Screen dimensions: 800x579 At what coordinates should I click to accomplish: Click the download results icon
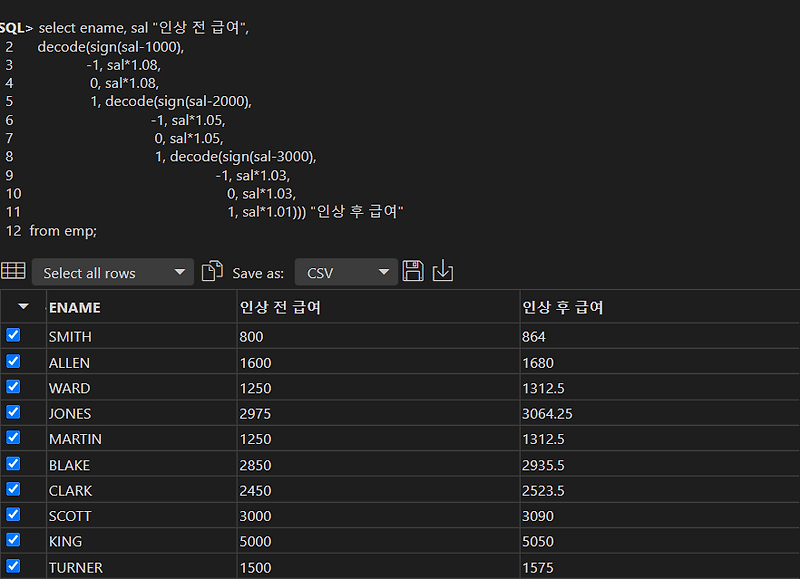click(x=443, y=270)
